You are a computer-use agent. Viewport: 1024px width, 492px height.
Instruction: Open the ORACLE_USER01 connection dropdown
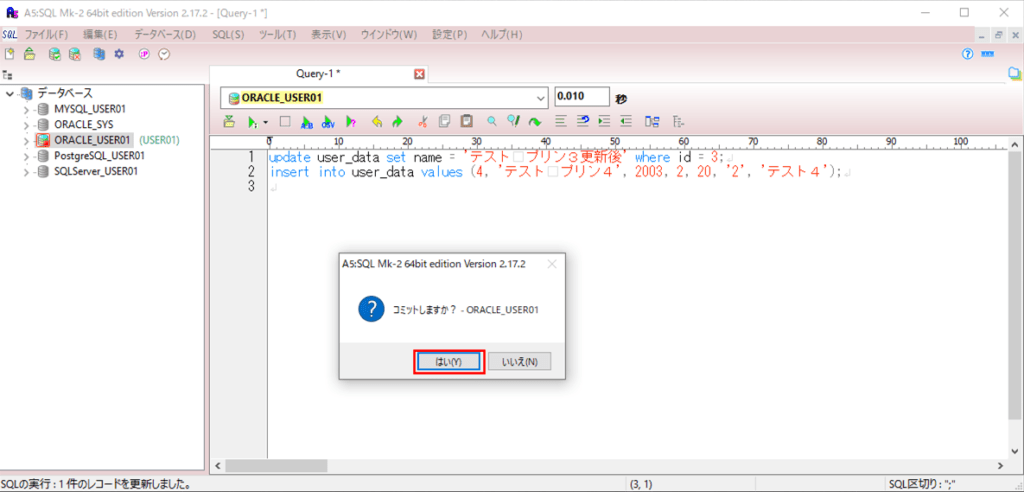coord(541,97)
